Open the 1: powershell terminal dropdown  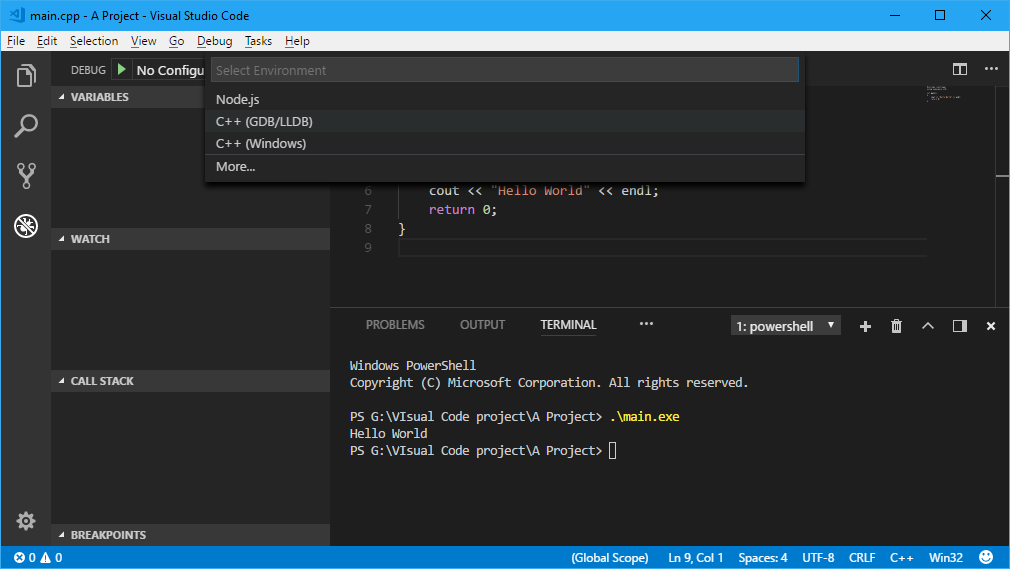785,326
